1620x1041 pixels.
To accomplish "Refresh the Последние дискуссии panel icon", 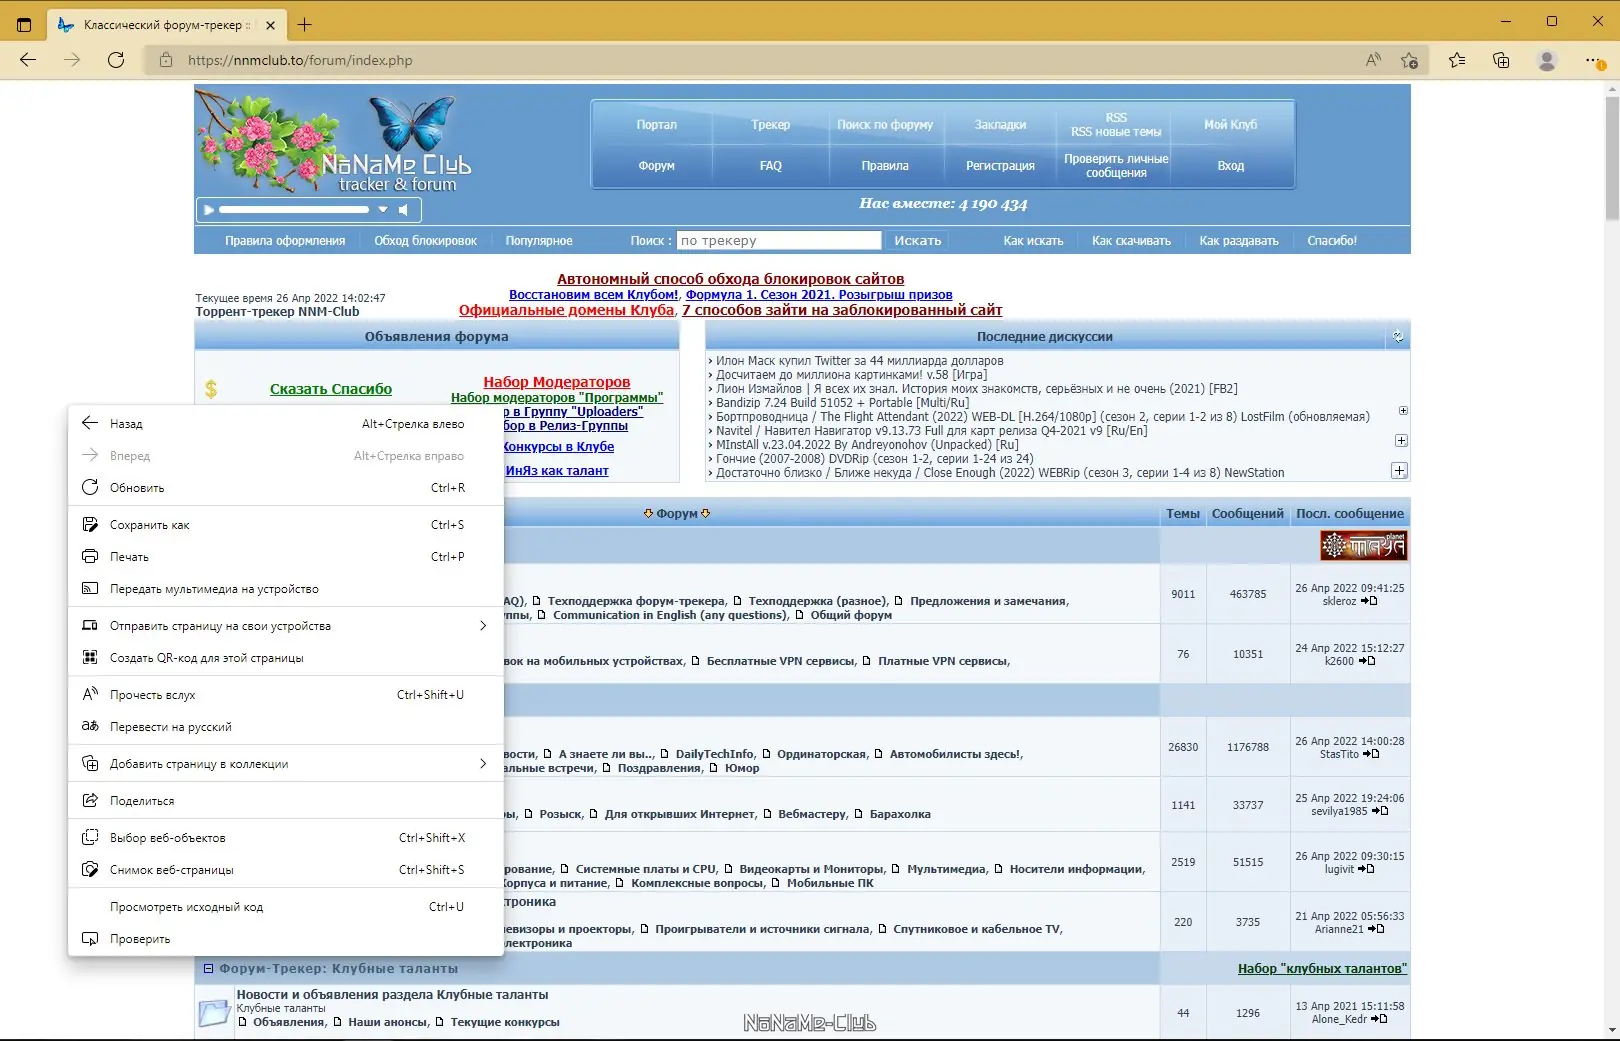I will coord(1398,337).
